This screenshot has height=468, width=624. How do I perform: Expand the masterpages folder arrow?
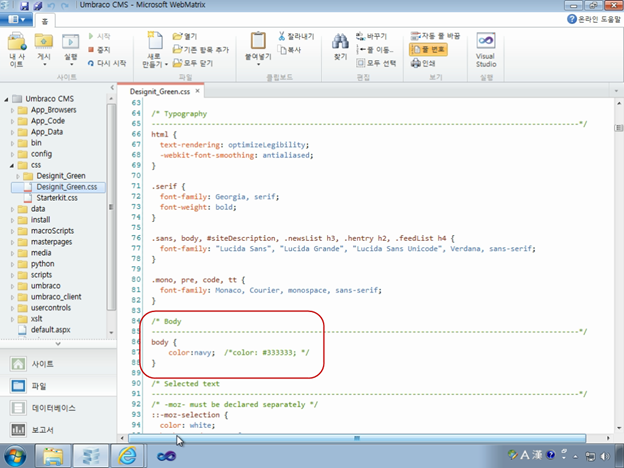[12, 242]
